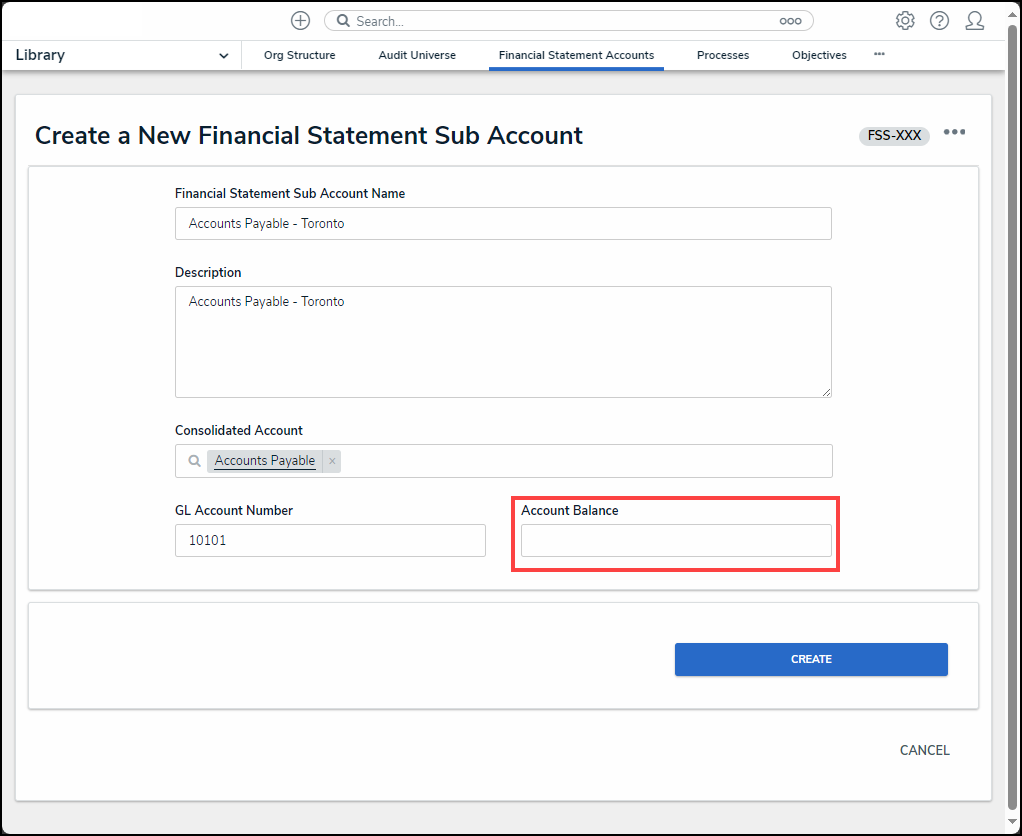The image size is (1022, 836).
Task: Open the help question mark icon
Action: [939, 21]
